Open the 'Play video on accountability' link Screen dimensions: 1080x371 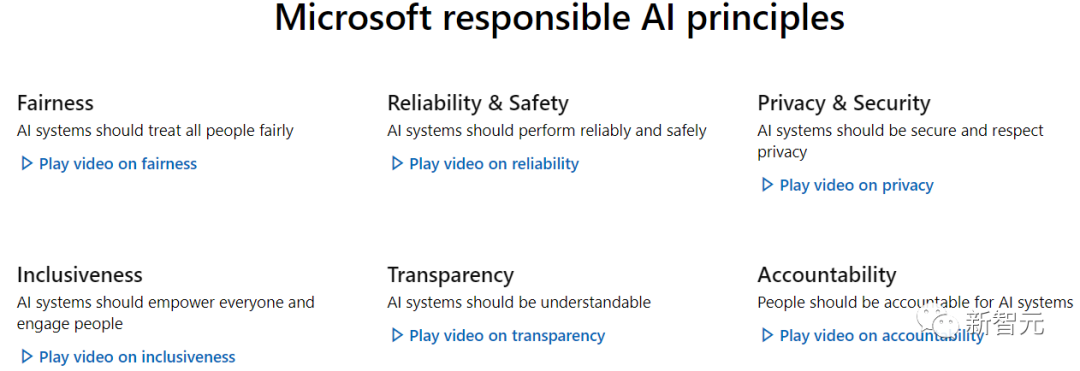point(873,335)
